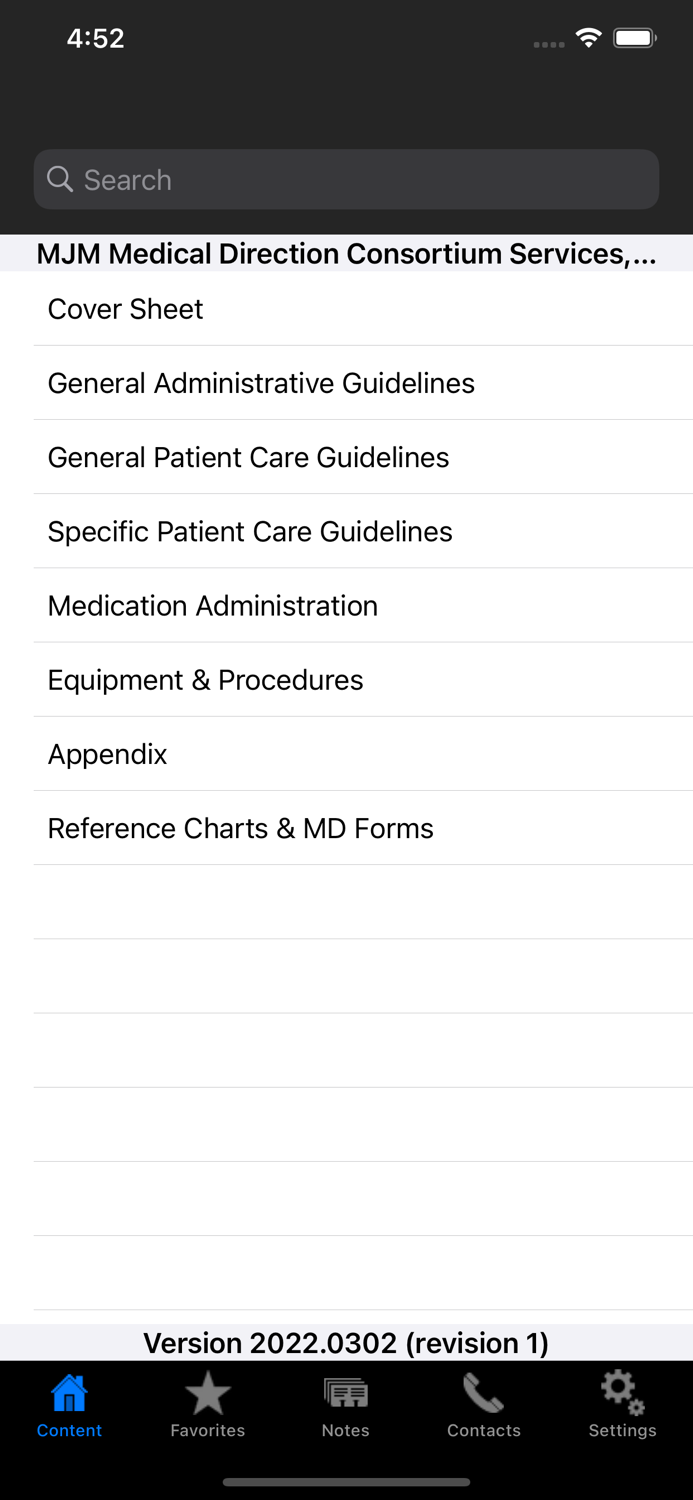Open General Patient Care Guidelines
This screenshot has height=1500, width=693.
pyautogui.click(x=248, y=457)
